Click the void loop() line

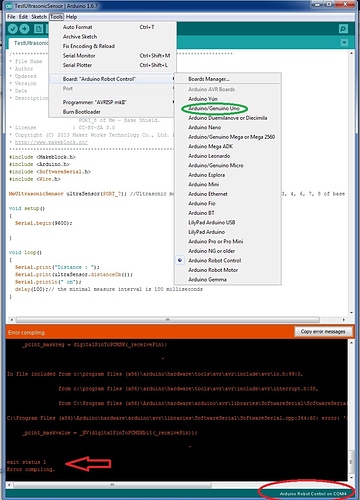click(x=25, y=252)
